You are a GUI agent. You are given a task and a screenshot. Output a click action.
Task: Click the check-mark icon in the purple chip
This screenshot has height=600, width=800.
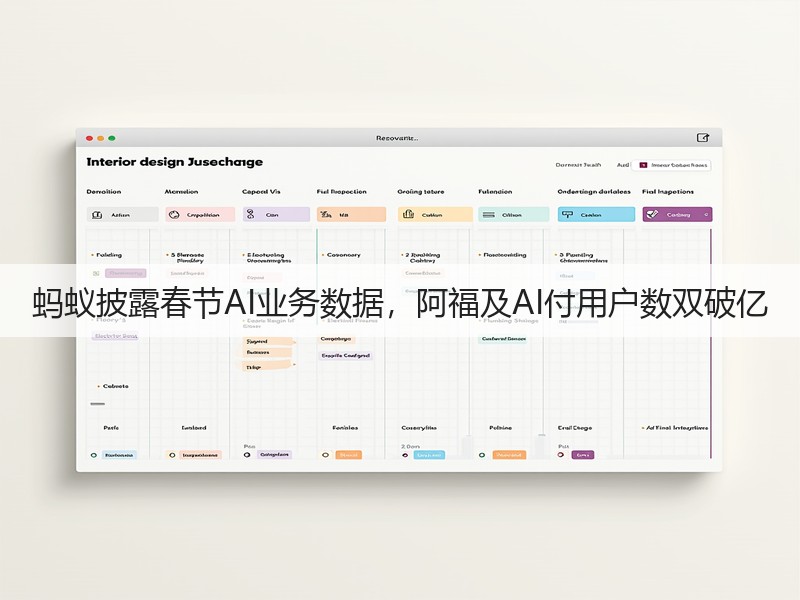pos(652,215)
